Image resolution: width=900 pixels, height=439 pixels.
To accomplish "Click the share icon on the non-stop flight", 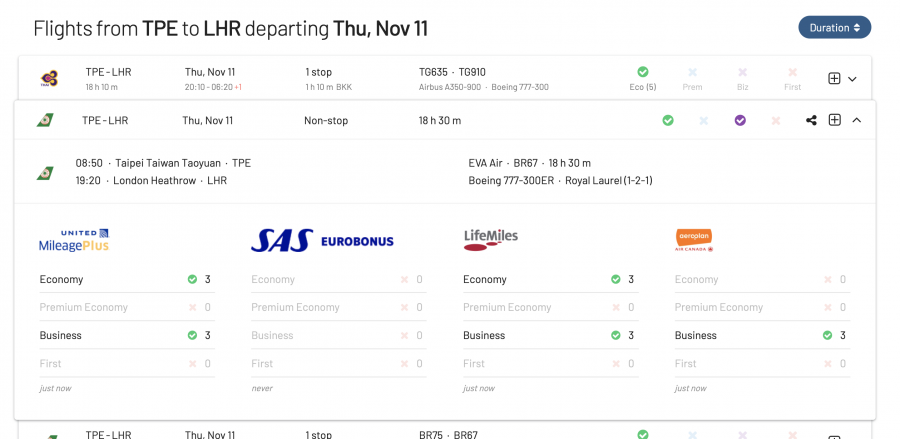I will click(811, 120).
